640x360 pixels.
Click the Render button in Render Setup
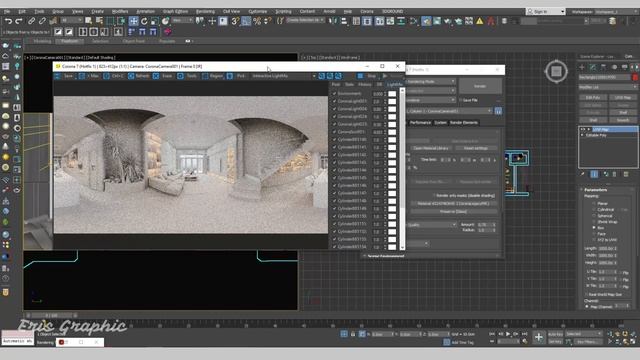(480, 86)
